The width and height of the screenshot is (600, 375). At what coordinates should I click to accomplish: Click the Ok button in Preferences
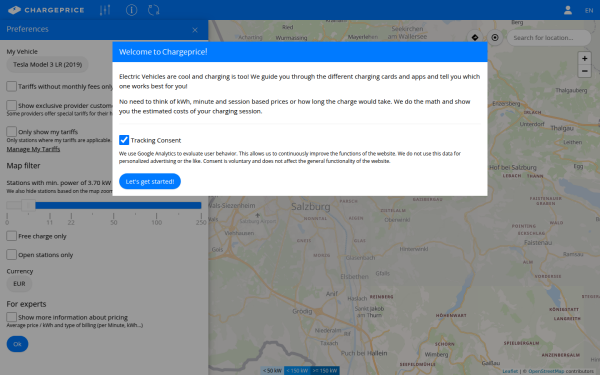point(17,344)
